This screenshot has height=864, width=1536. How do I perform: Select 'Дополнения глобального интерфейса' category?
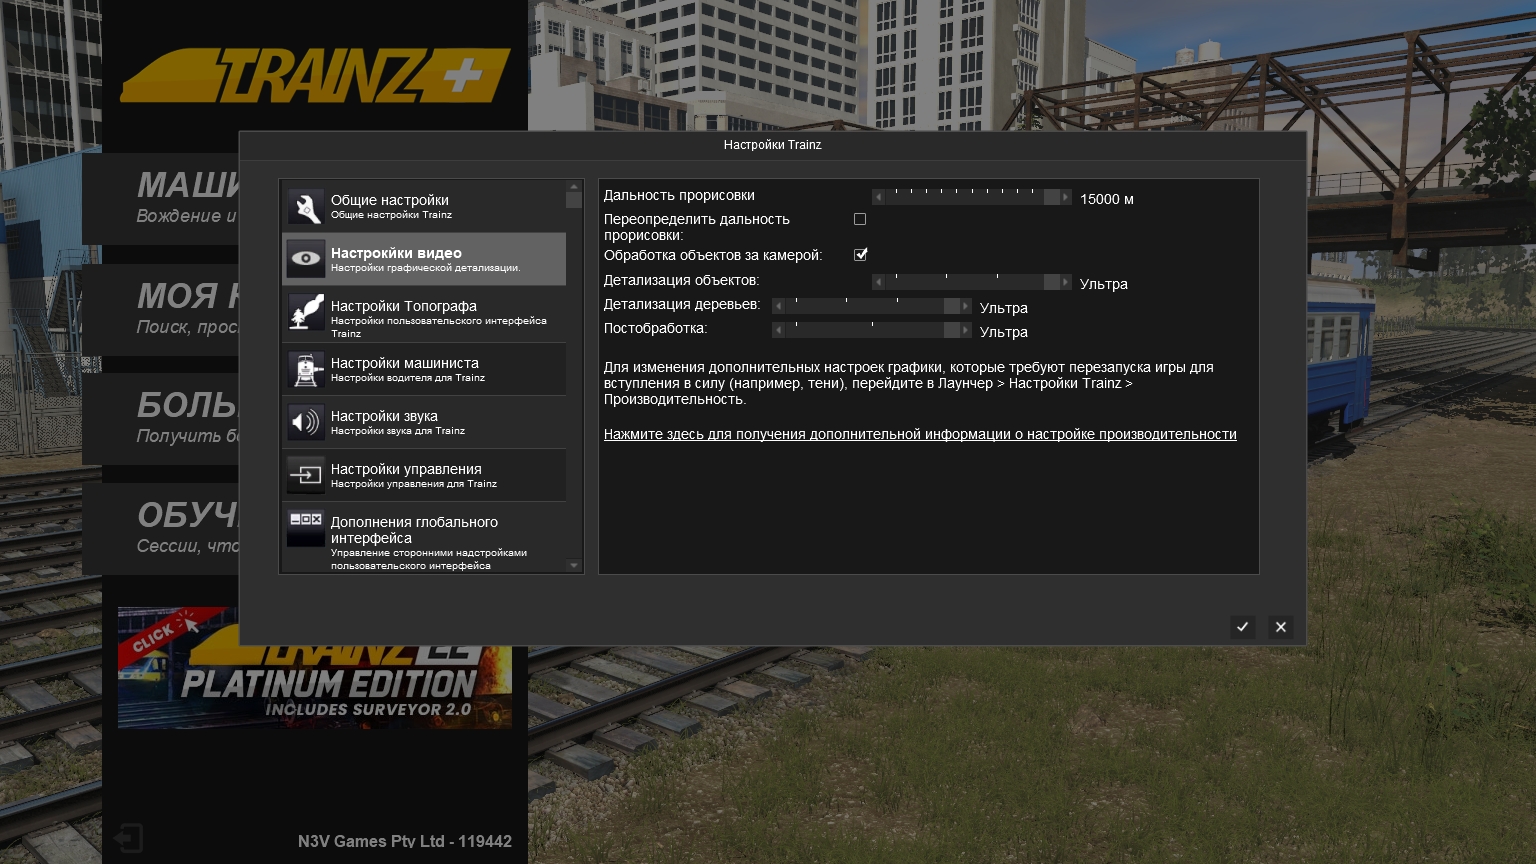(424, 538)
